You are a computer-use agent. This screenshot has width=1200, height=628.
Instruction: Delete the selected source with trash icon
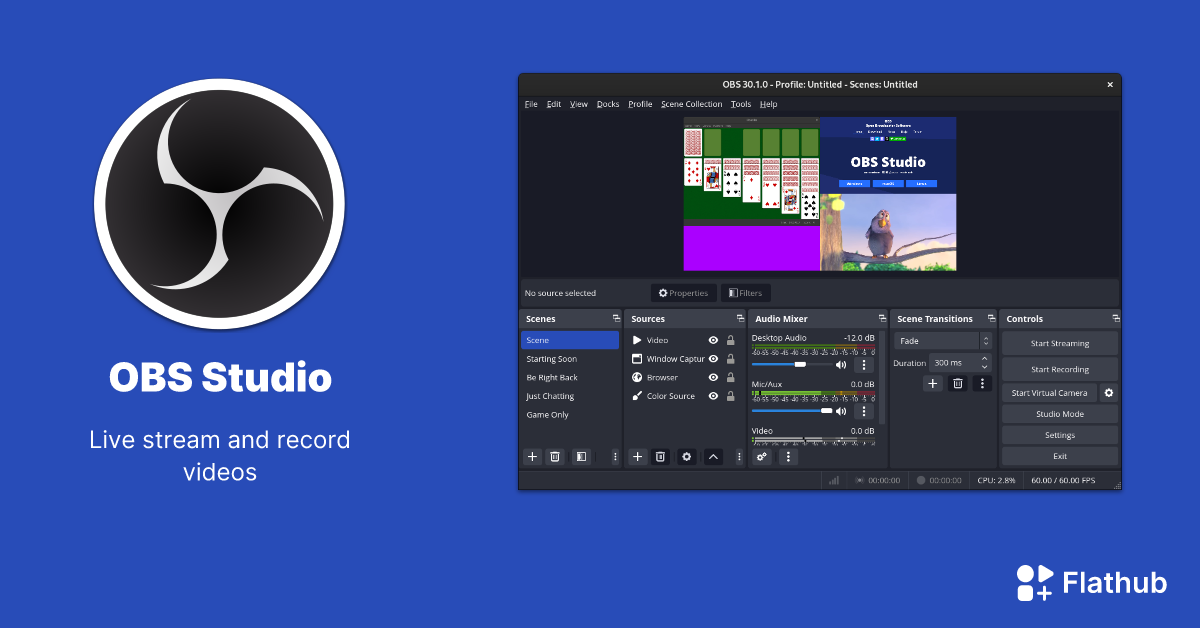coord(660,457)
